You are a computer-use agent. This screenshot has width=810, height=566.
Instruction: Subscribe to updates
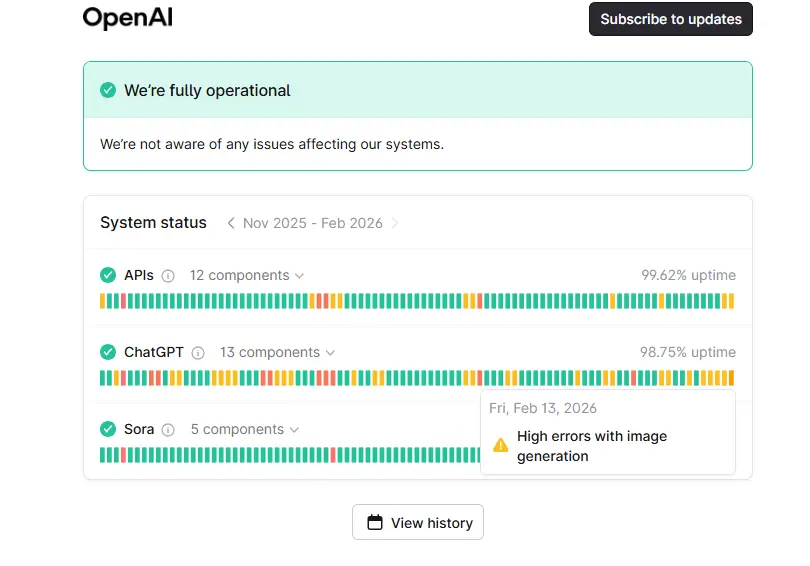click(x=671, y=19)
